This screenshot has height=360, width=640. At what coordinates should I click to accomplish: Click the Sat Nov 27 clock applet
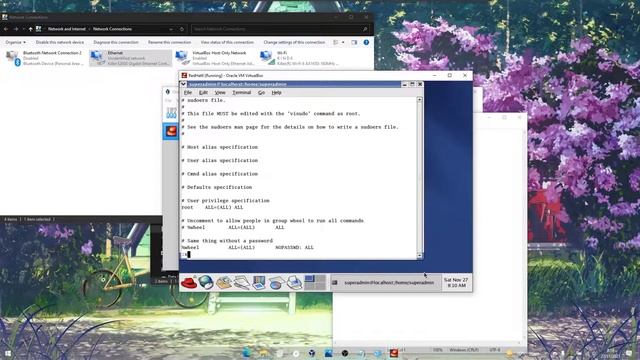456,282
